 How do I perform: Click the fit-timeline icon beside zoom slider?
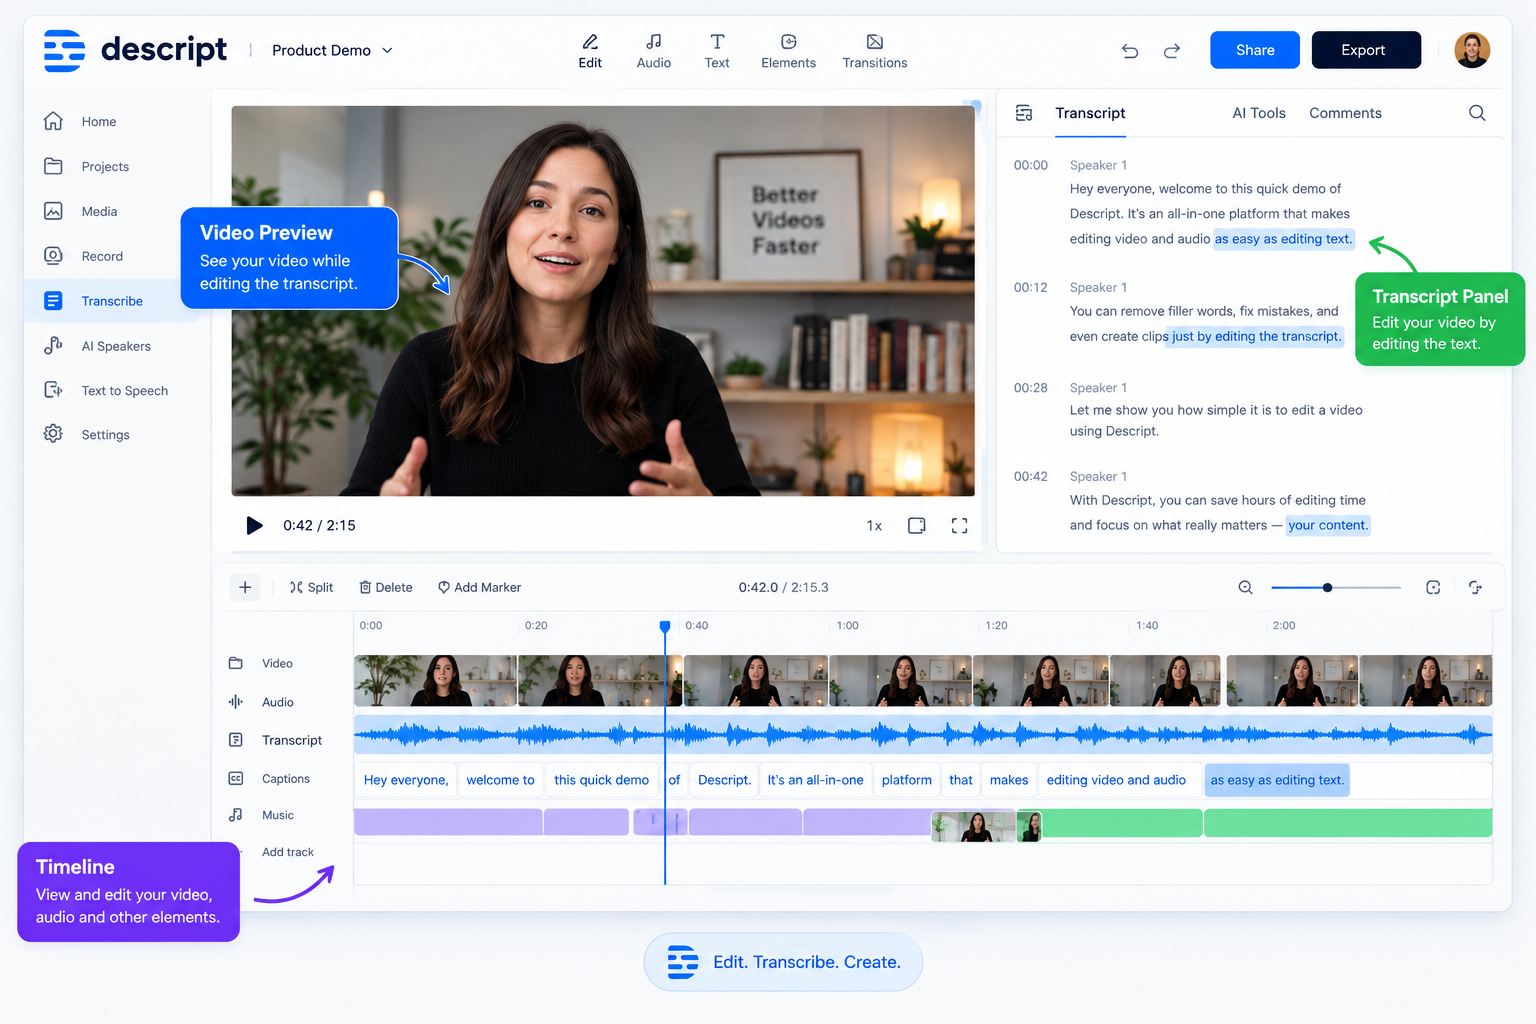pyautogui.click(x=1433, y=588)
